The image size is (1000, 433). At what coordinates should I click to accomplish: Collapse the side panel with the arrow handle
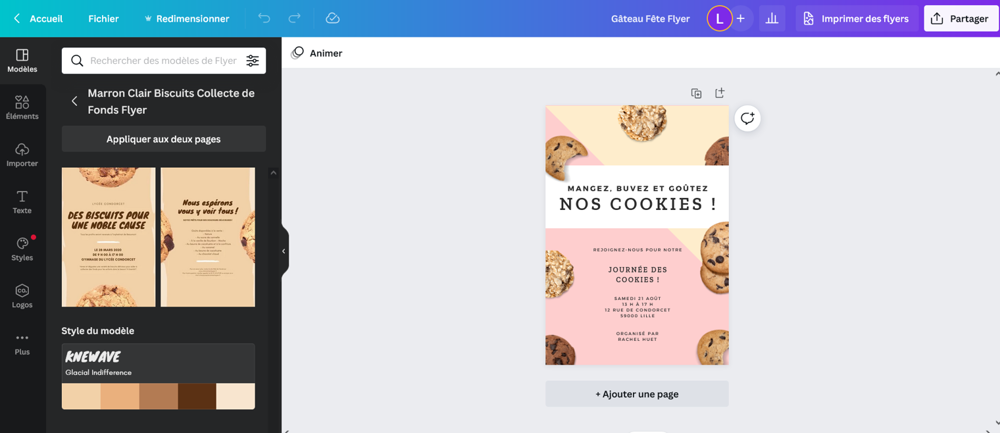(284, 251)
